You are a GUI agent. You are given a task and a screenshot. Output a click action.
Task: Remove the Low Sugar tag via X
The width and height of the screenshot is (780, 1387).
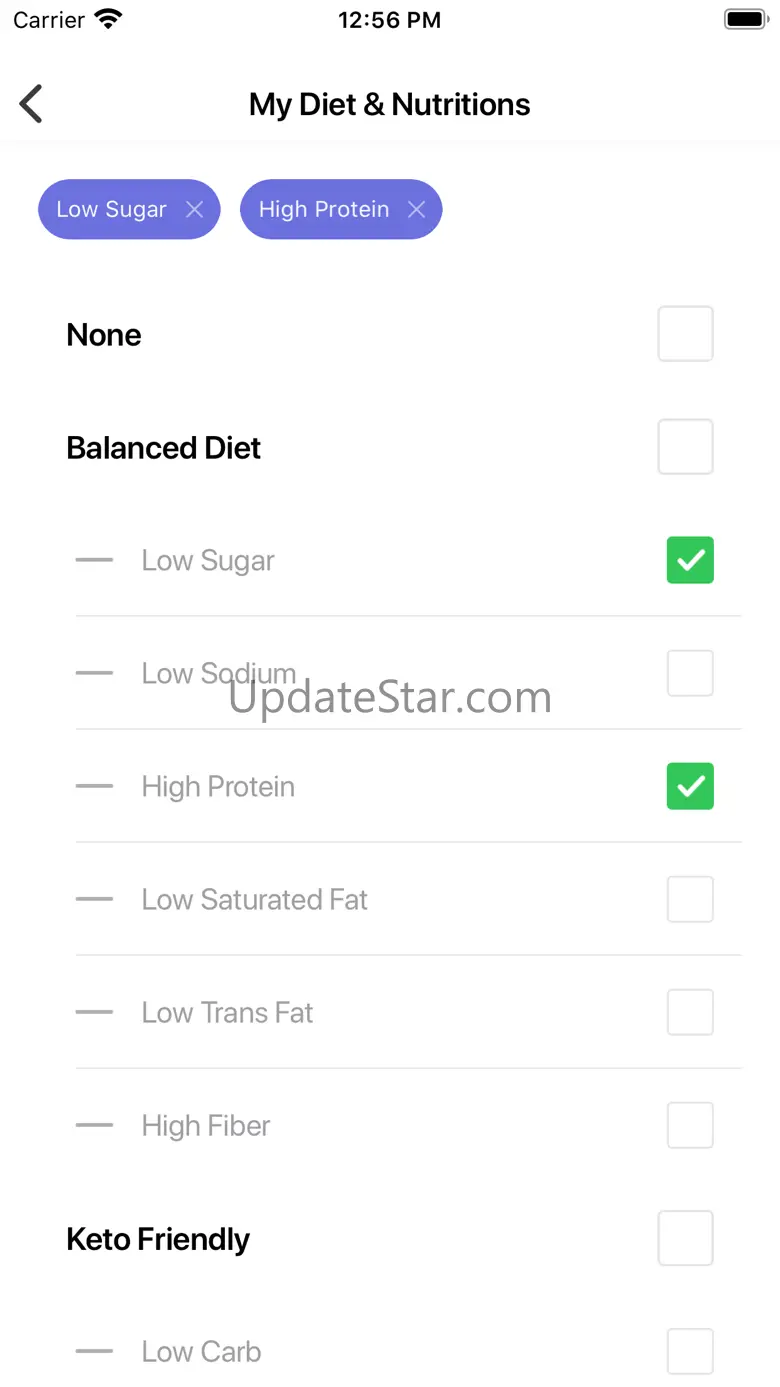[195, 209]
